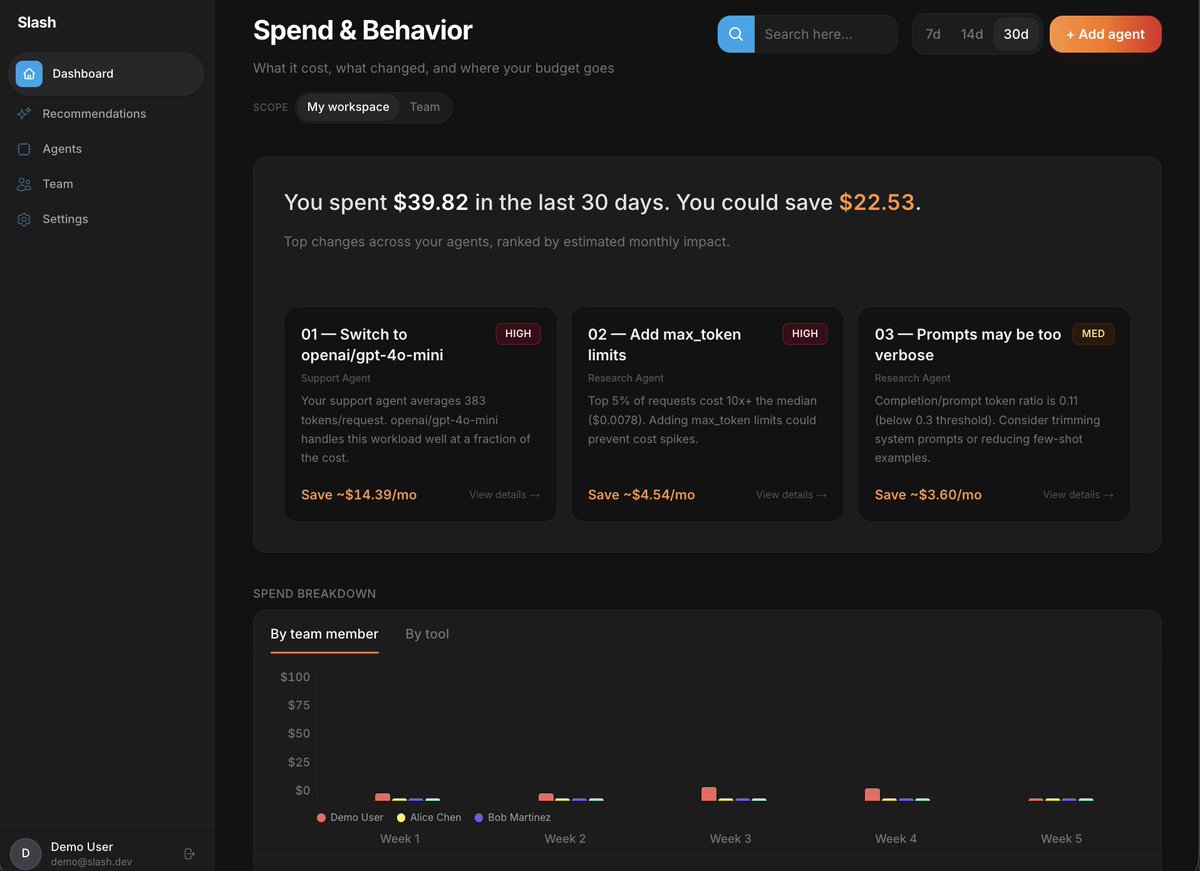View details for verbose prompts recommendation
Screen dimensions: 1200x871
(x=1079, y=495)
